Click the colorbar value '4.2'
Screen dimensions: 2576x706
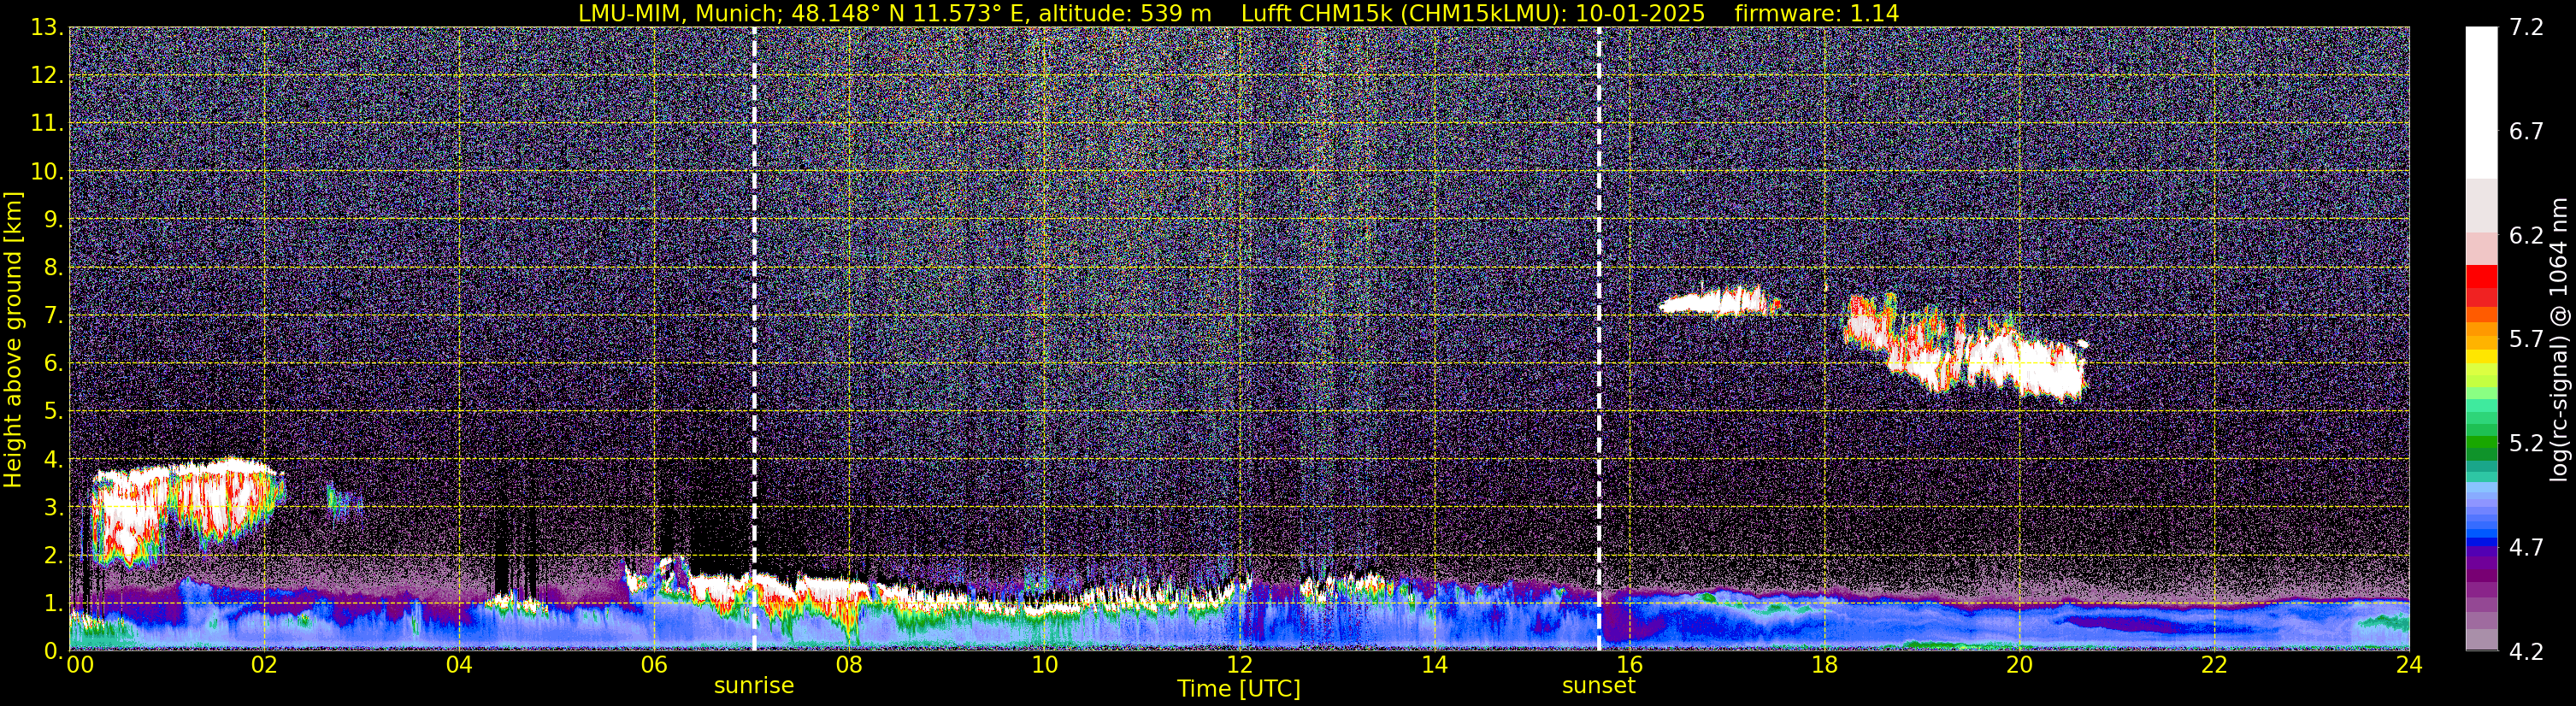pyautogui.click(x=2526, y=652)
